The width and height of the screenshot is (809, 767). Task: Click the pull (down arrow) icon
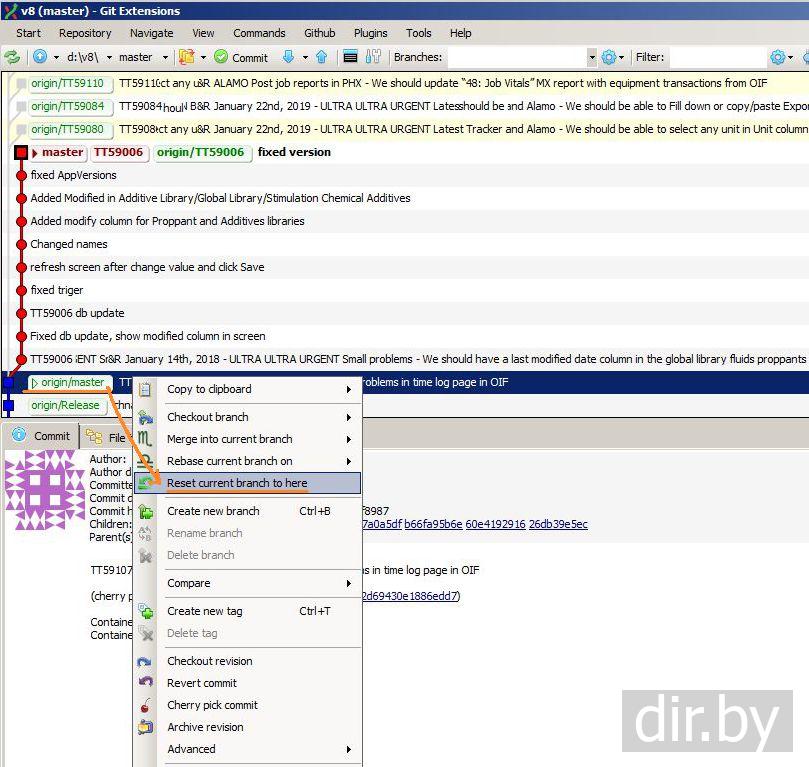tap(289, 57)
